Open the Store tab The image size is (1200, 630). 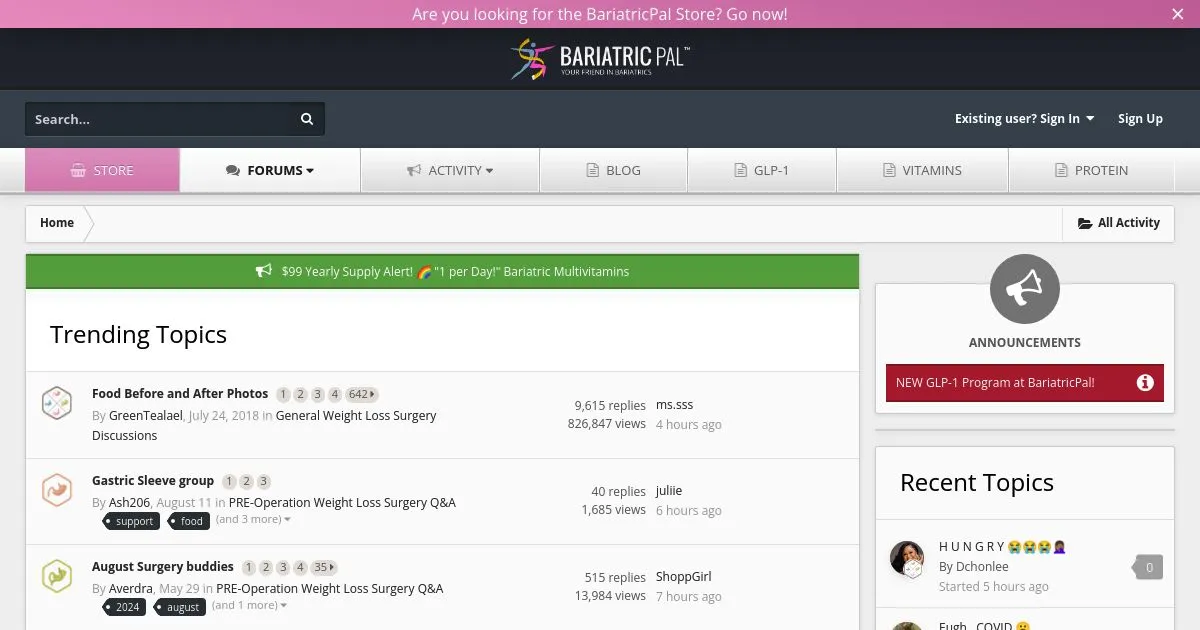coord(102,170)
